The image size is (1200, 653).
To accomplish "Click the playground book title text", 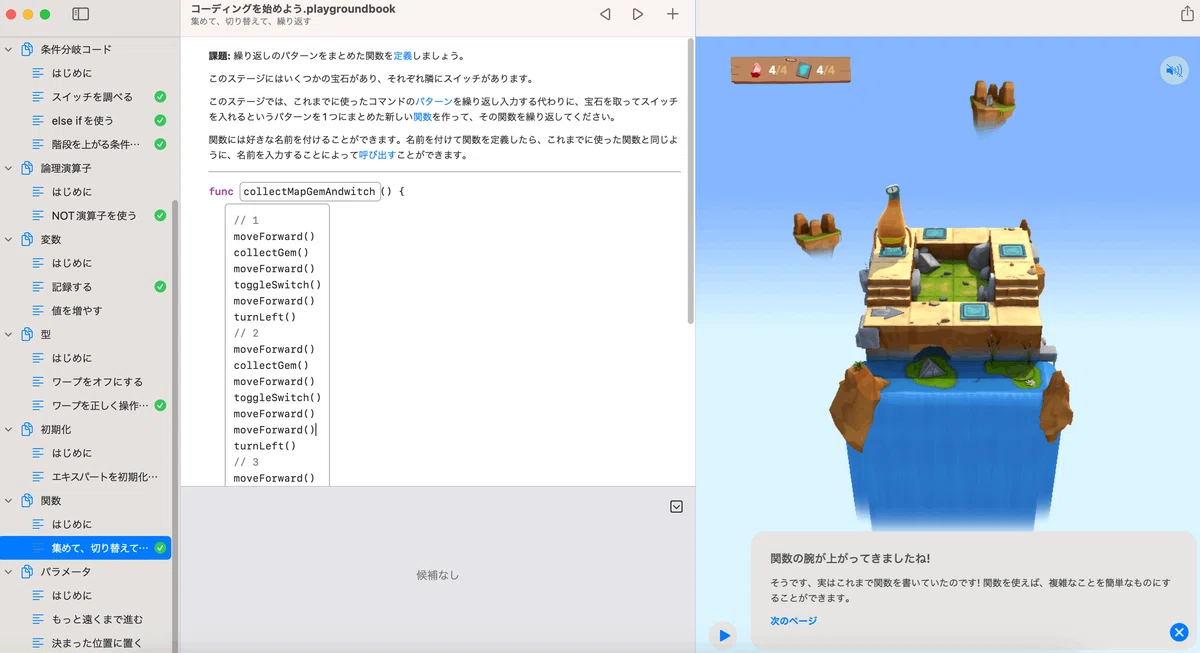I will coord(293,9).
